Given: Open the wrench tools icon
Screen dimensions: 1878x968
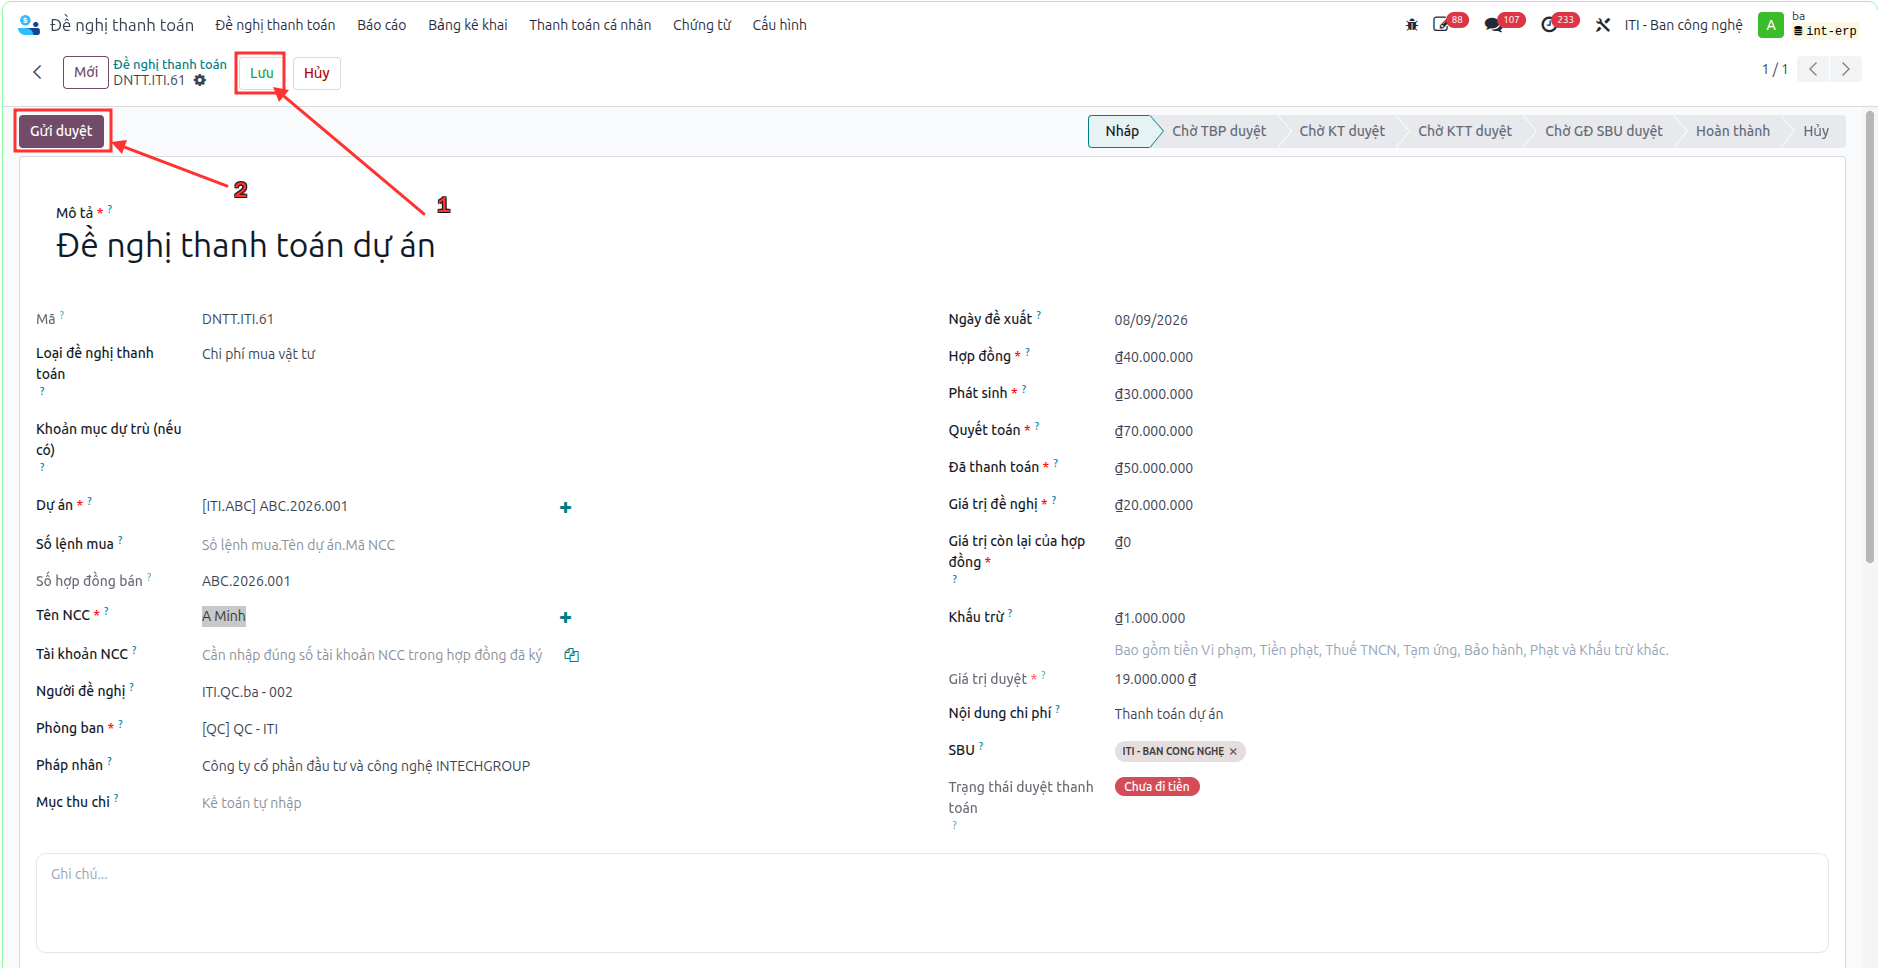Looking at the screenshot, I should [1603, 25].
